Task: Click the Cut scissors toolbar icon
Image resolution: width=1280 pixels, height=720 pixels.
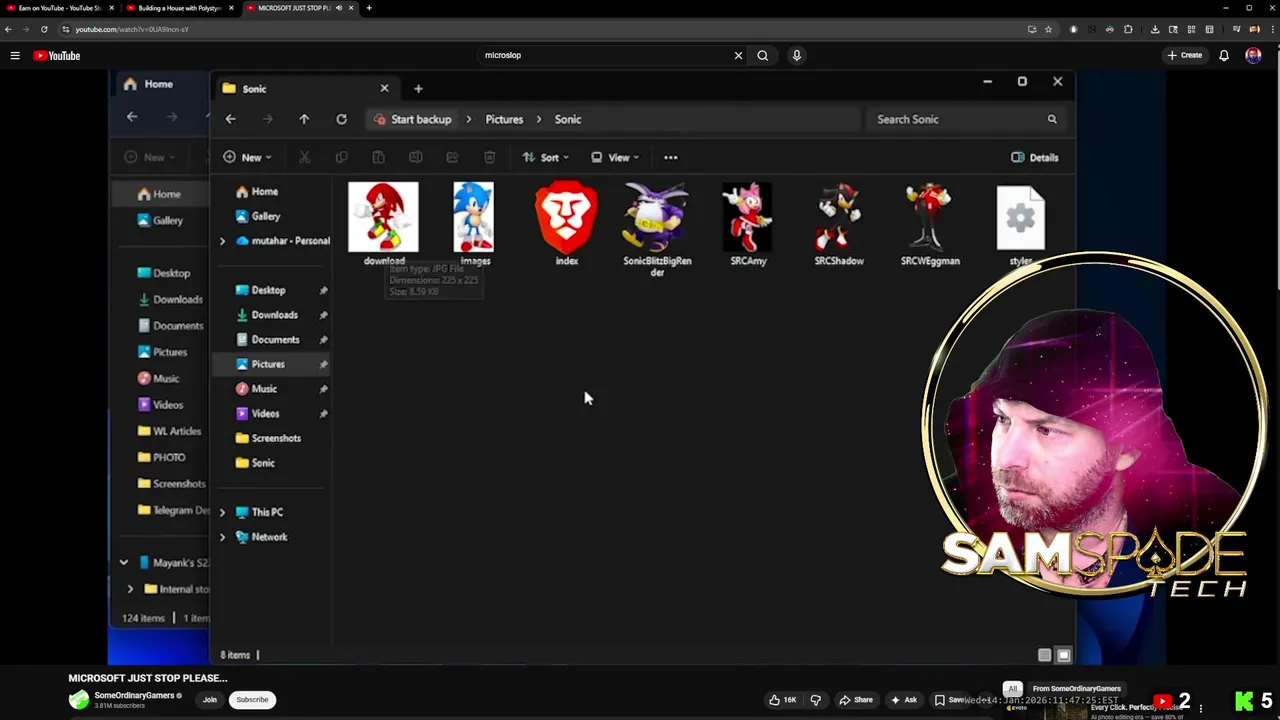Action: (x=305, y=157)
